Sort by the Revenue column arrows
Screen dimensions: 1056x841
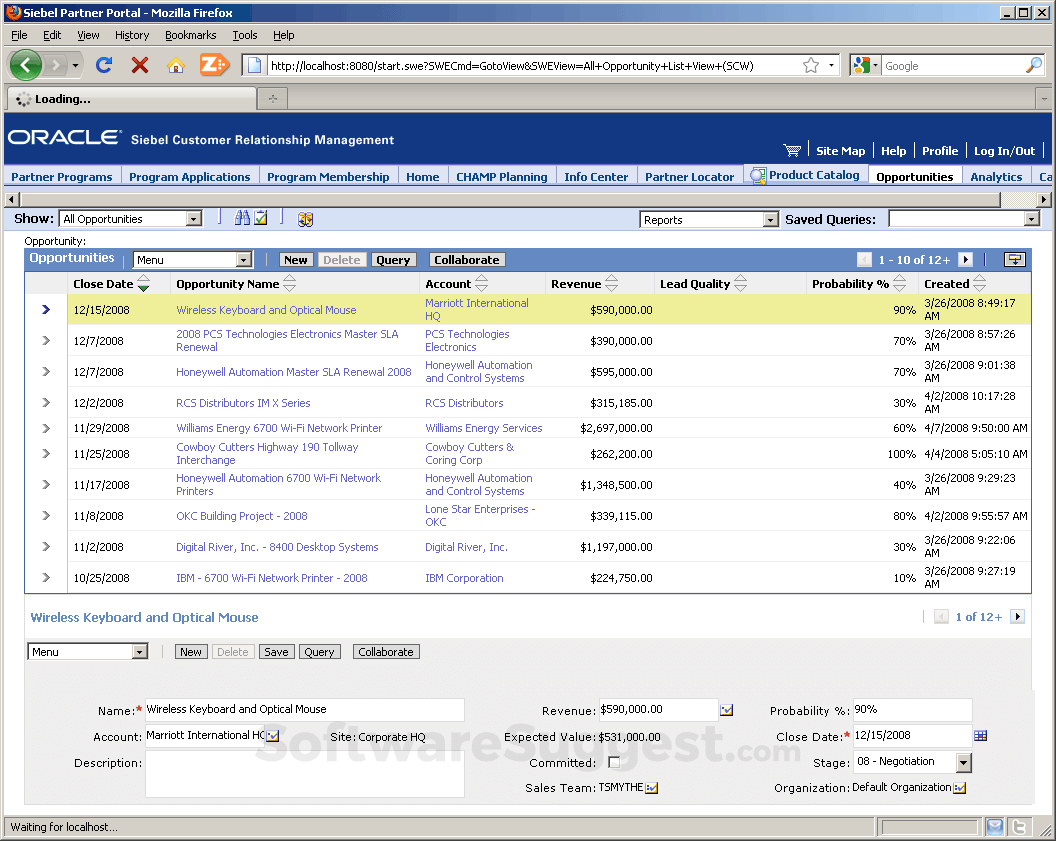point(613,284)
